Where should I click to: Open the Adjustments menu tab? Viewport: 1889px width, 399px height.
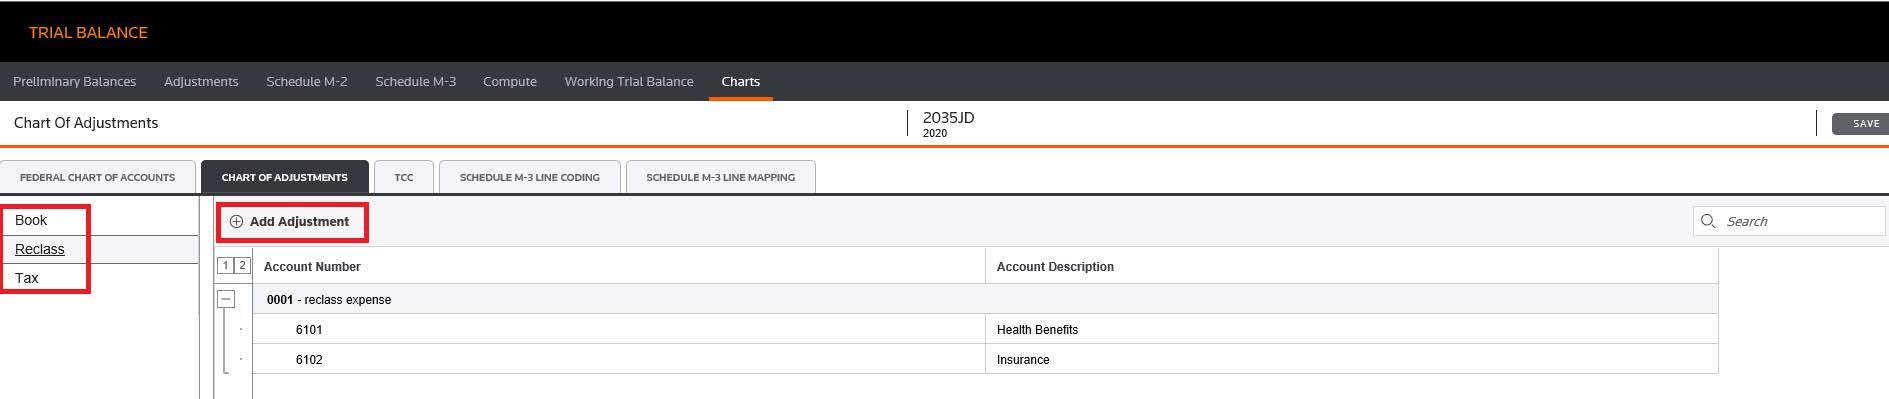pos(201,82)
